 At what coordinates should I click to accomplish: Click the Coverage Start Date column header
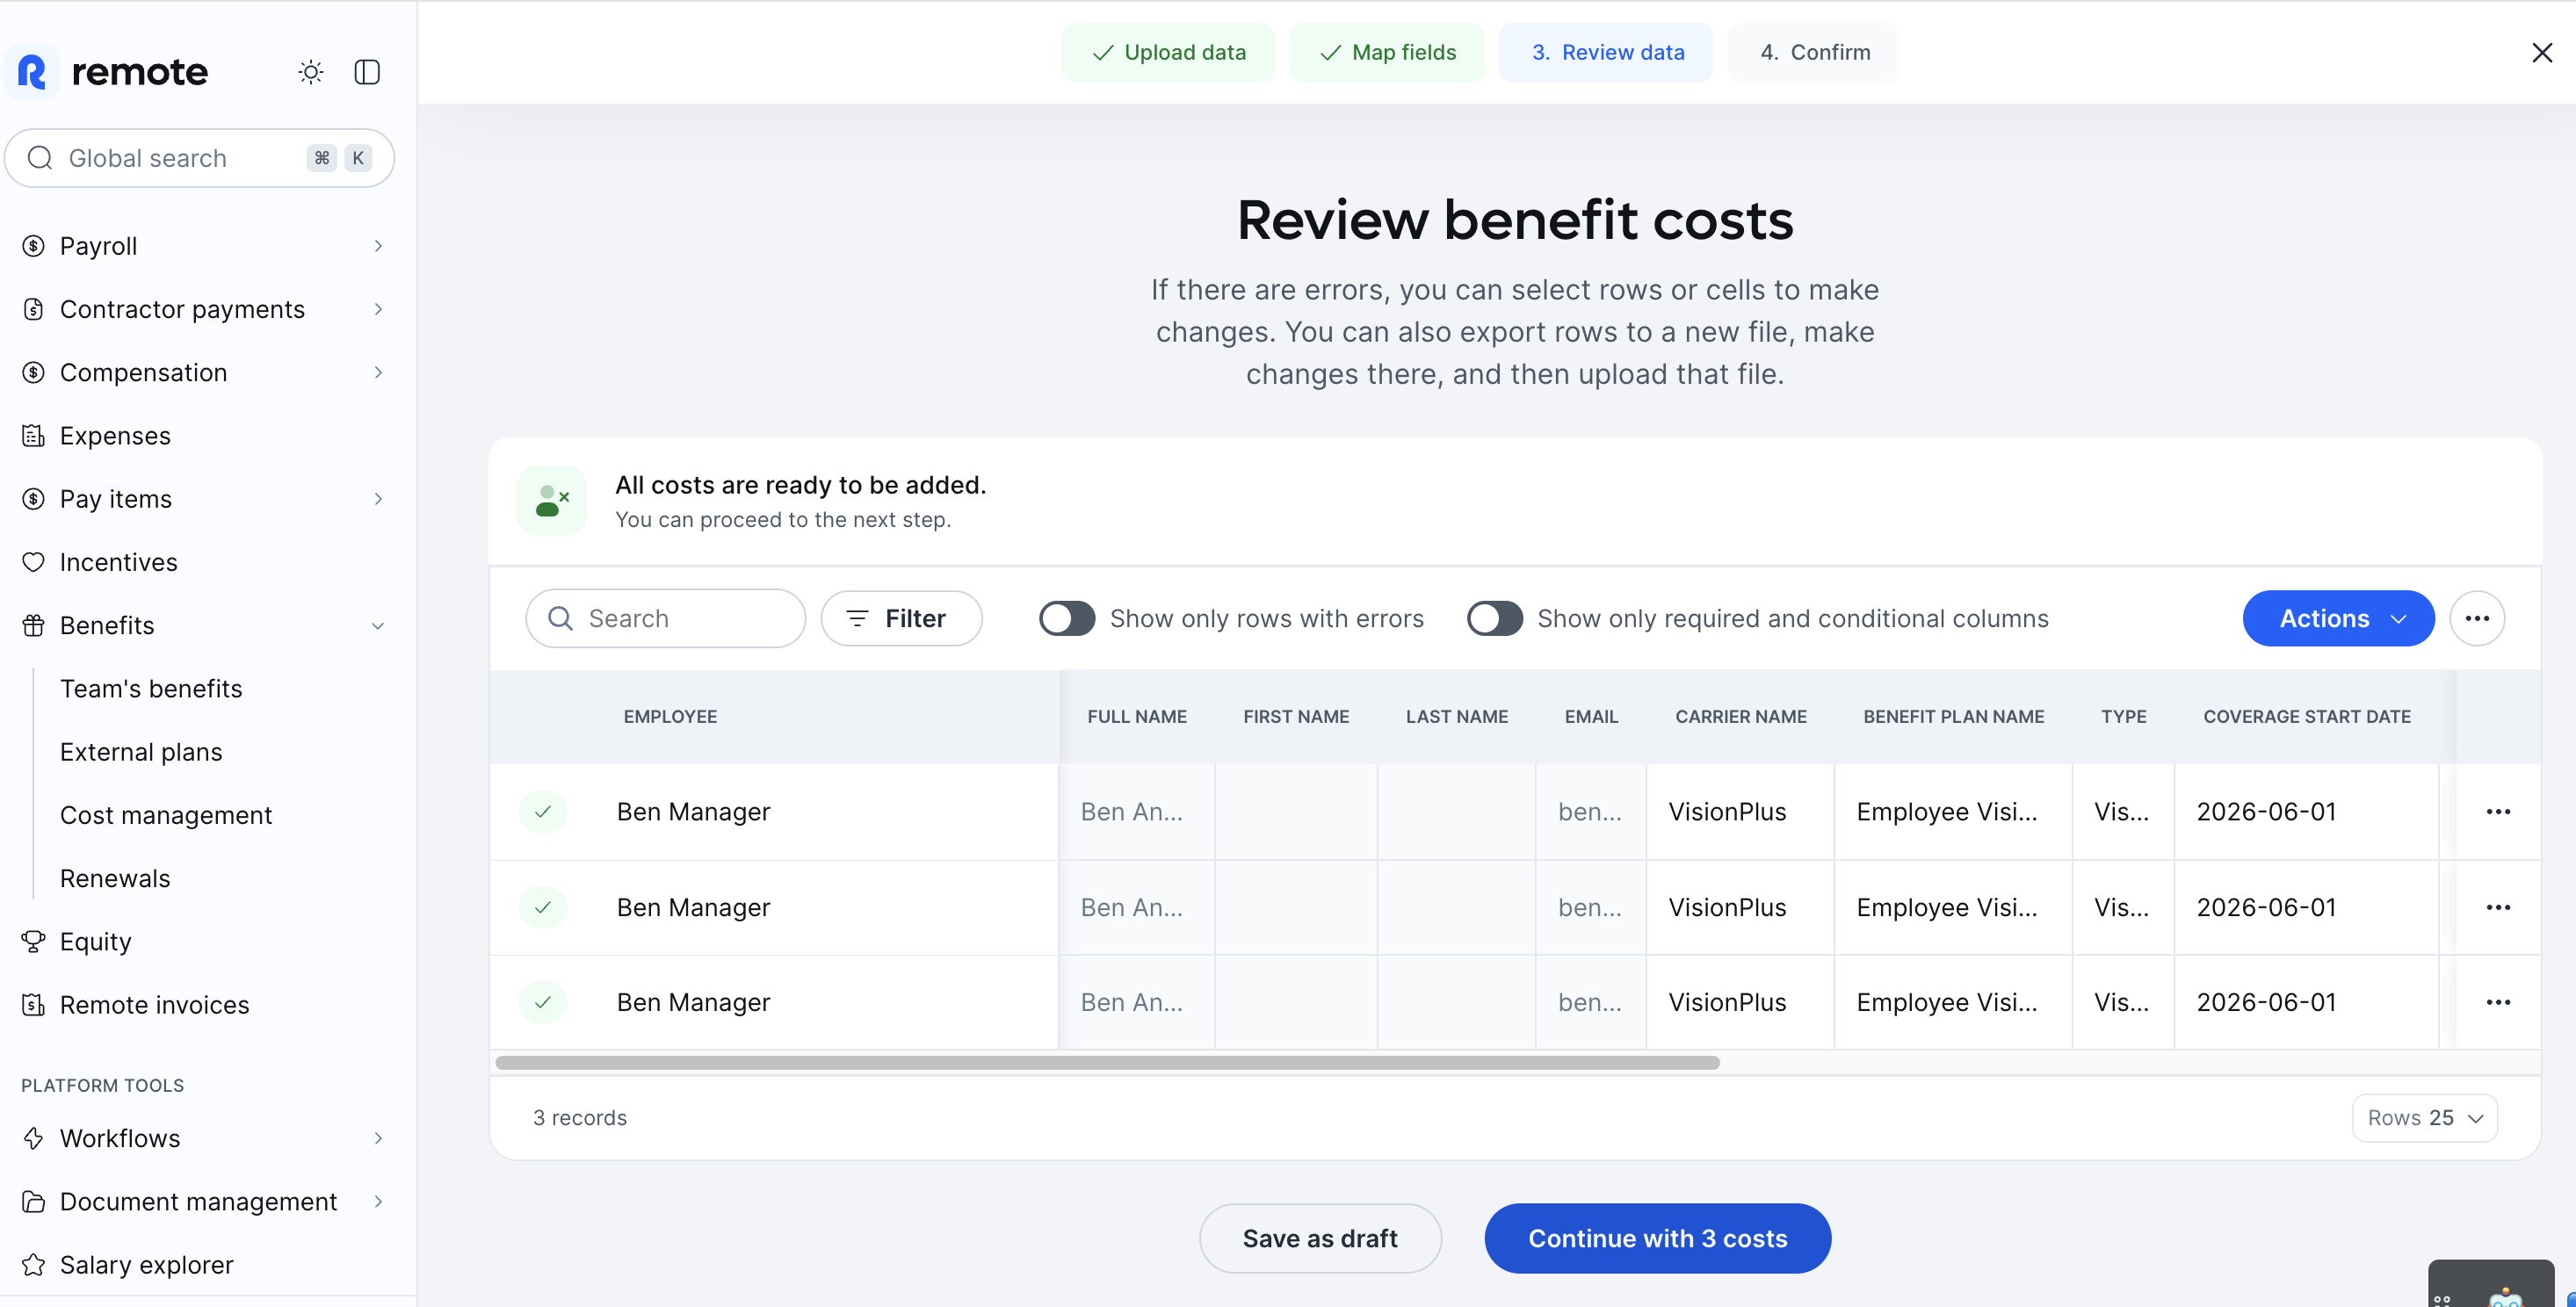[2306, 716]
